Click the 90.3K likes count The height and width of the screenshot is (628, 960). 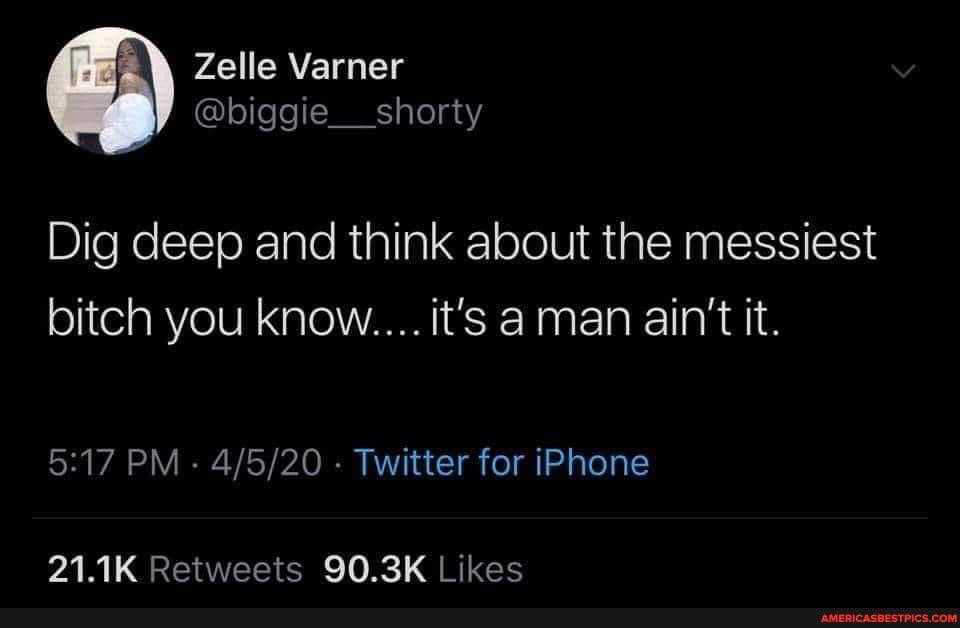coord(377,569)
